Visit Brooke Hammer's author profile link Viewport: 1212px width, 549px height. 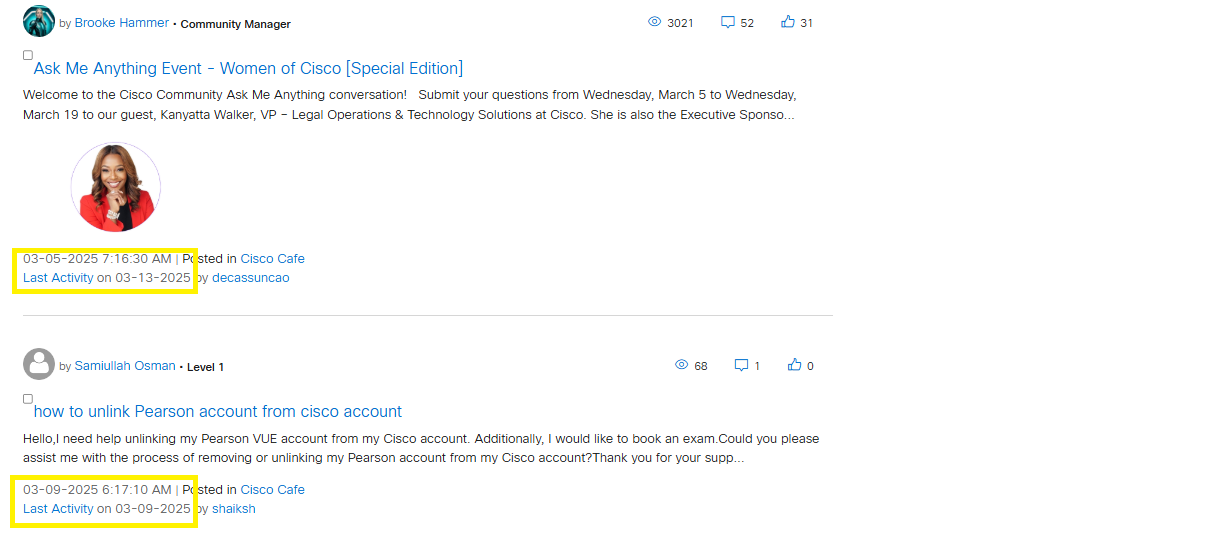click(x=122, y=22)
